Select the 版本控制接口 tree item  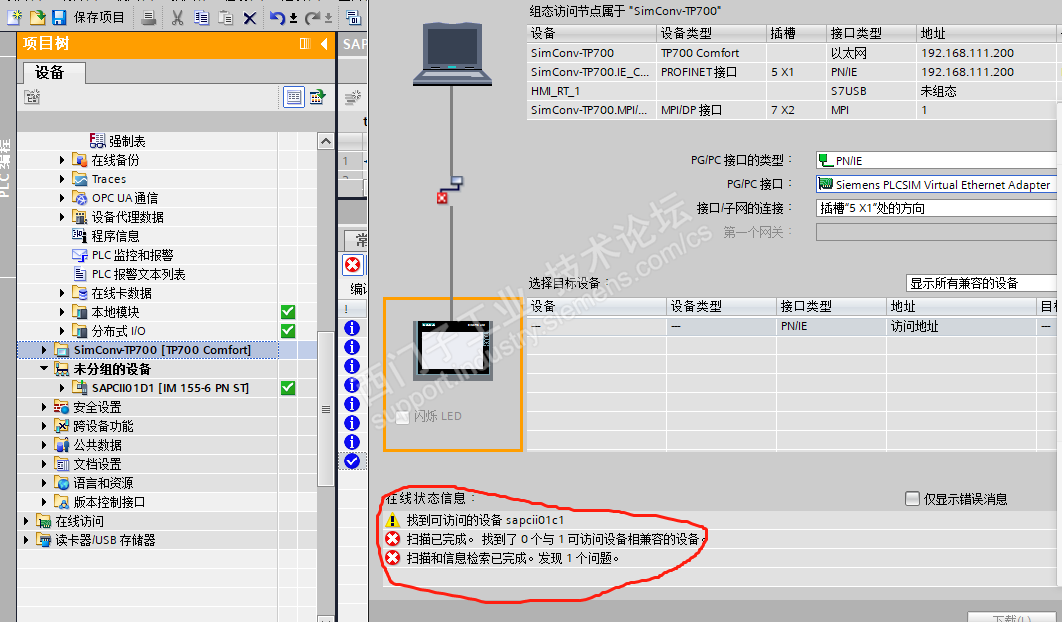pos(109,501)
